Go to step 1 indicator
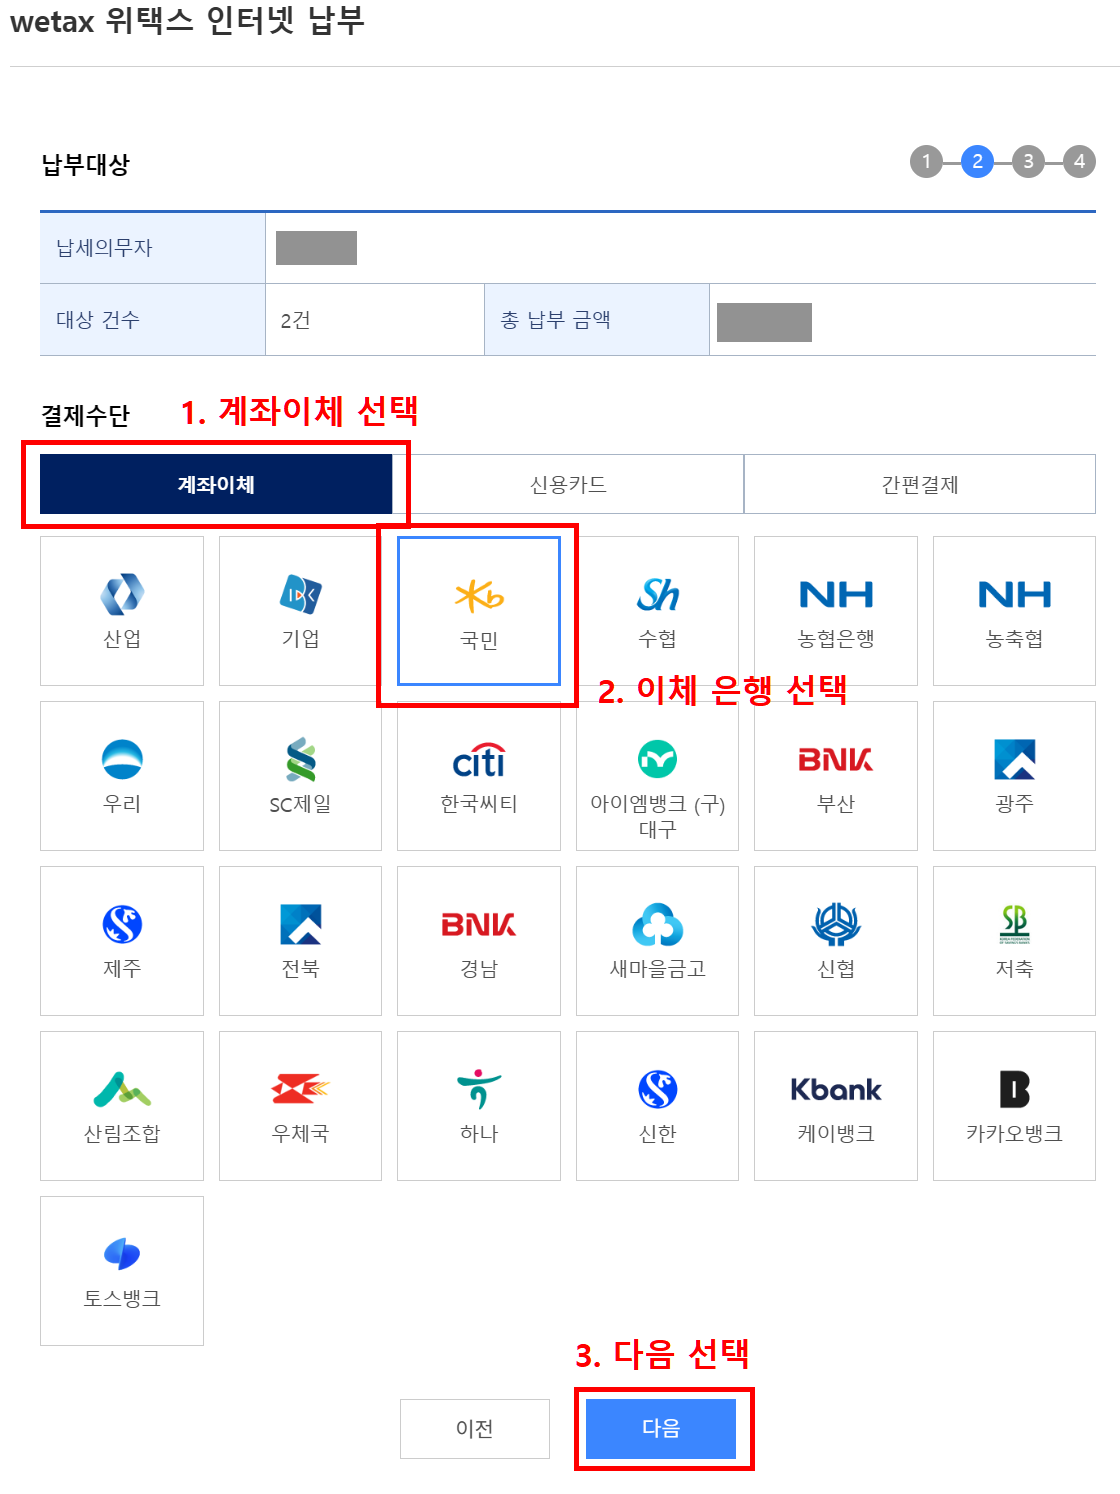1120x1494 pixels. (926, 161)
